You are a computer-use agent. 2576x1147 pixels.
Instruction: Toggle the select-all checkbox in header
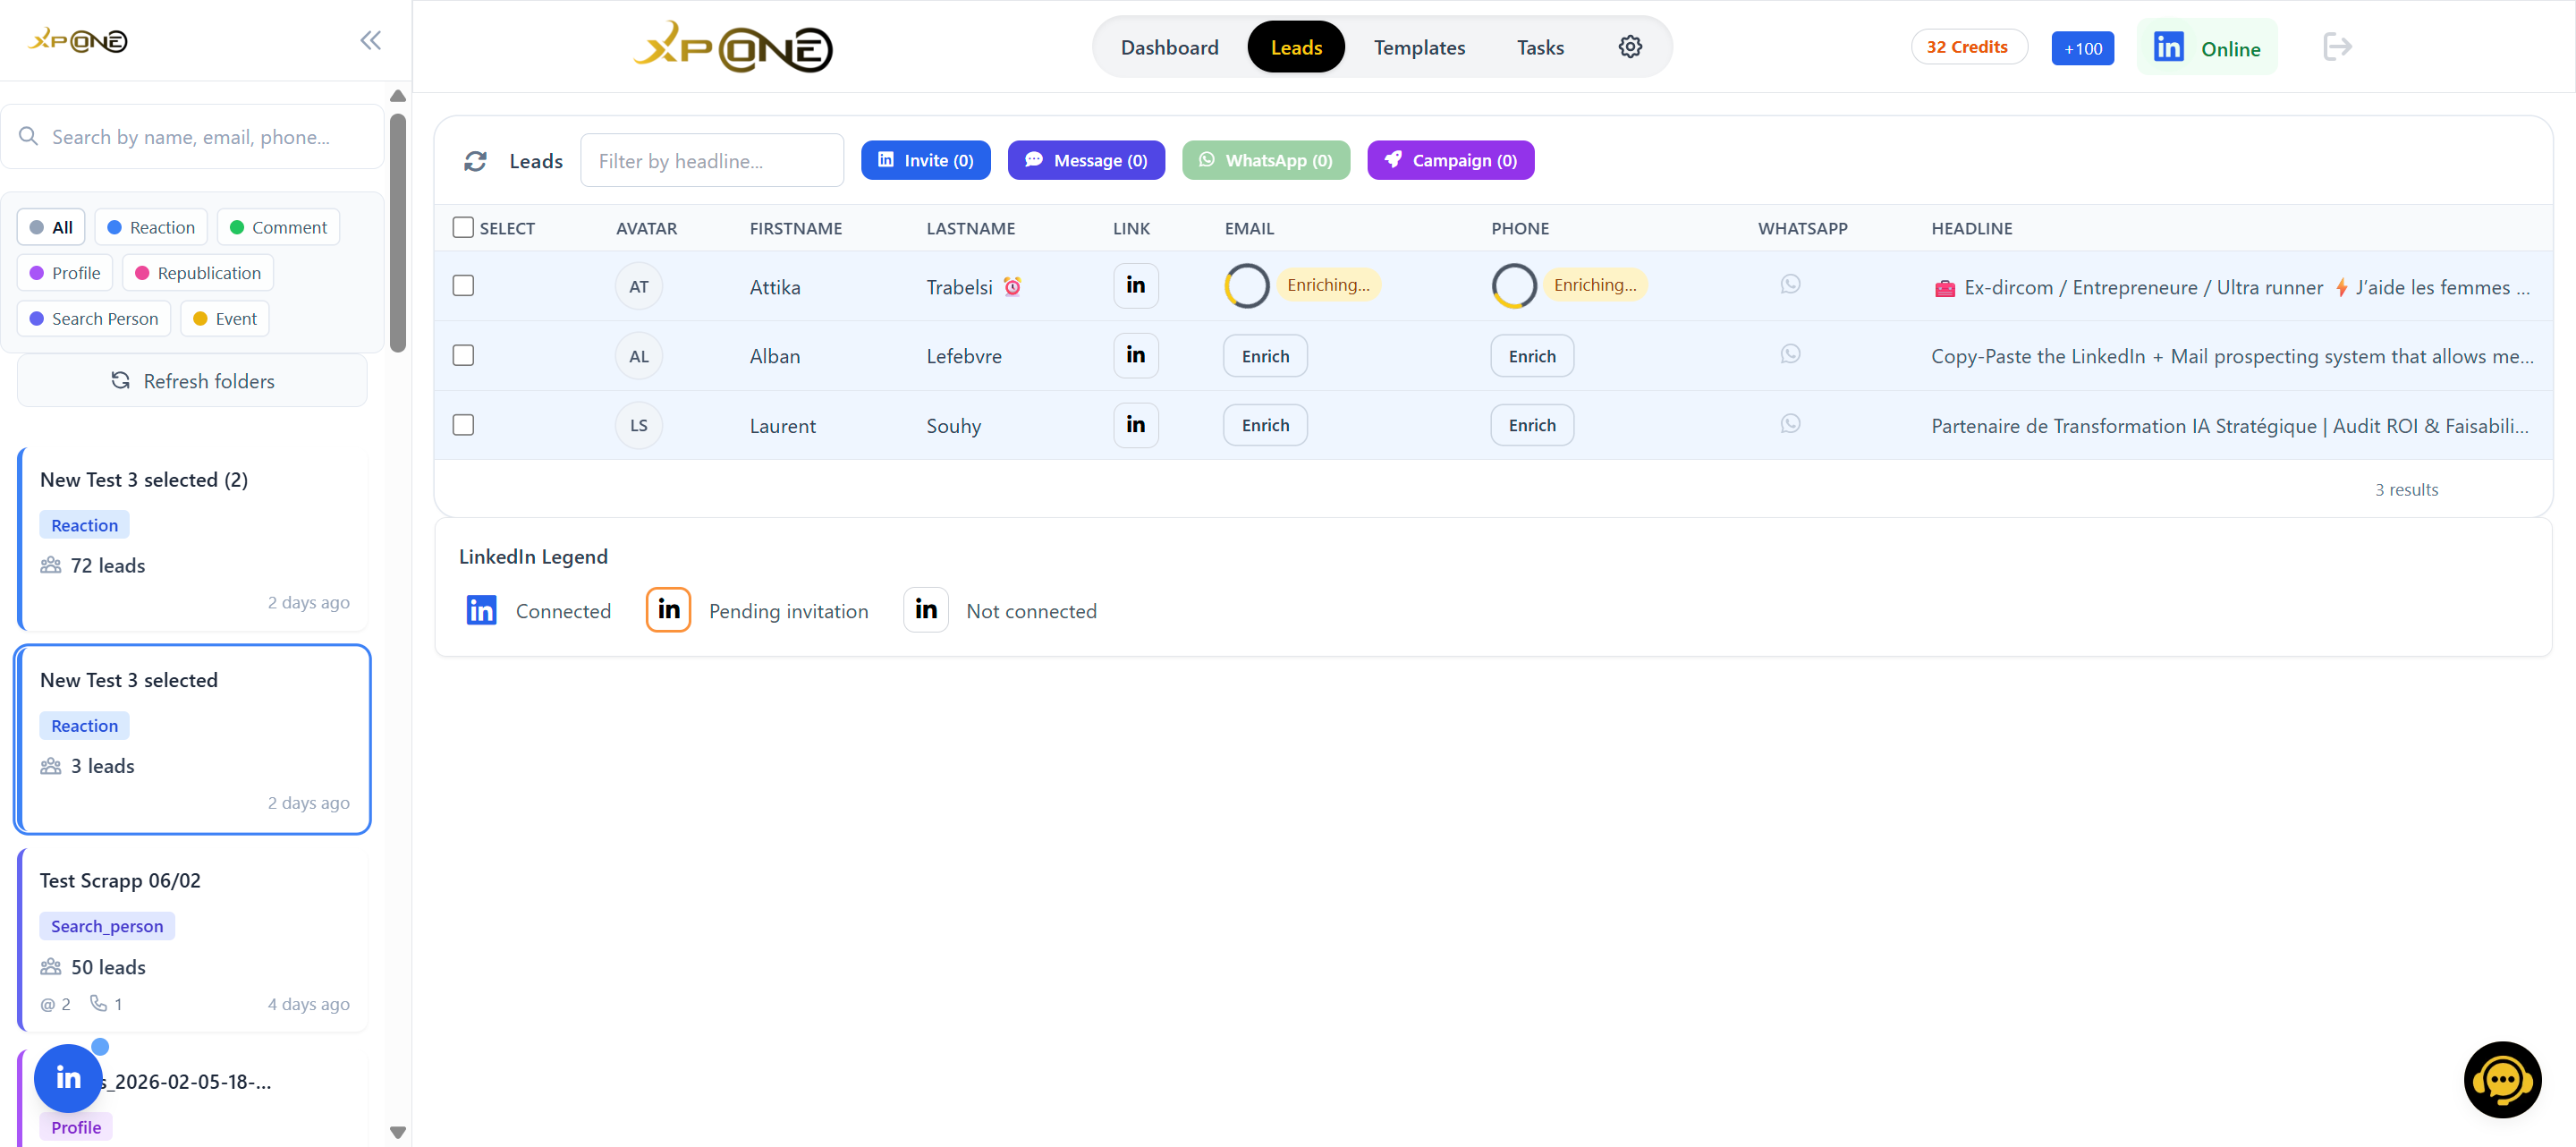coord(463,227)
